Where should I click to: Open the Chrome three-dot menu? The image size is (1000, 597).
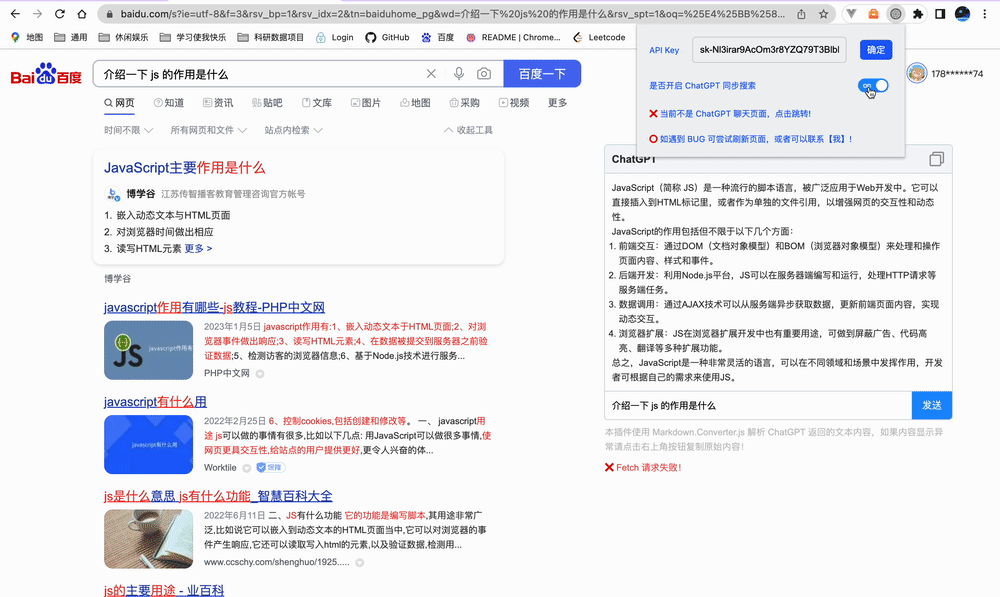(985, 13)
